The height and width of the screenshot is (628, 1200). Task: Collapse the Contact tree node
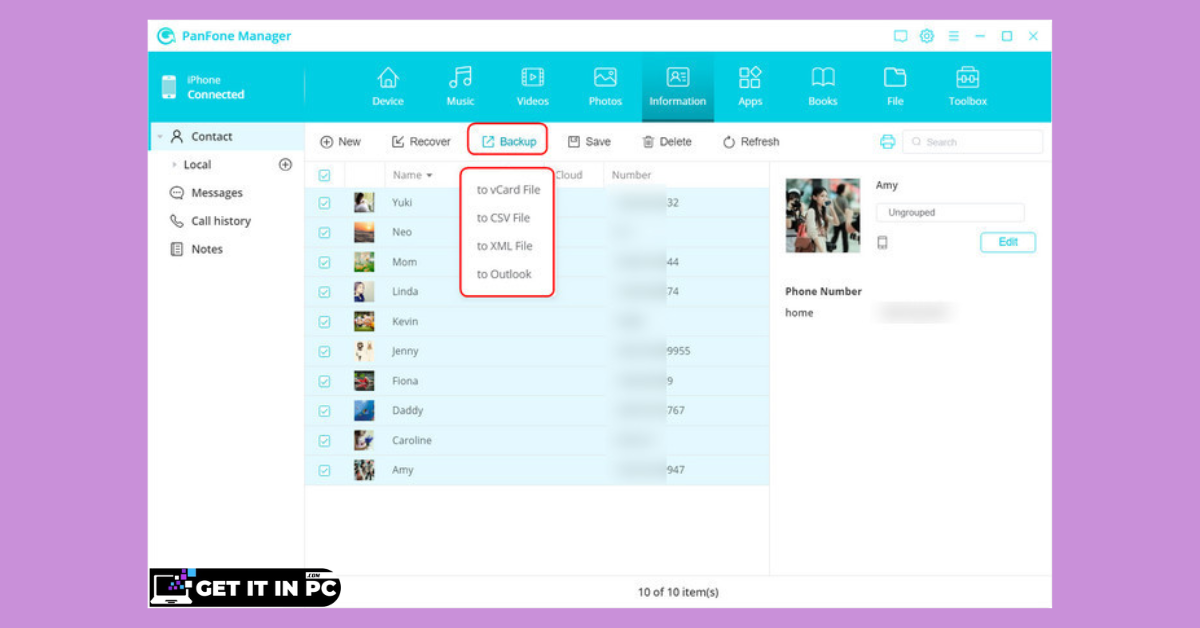click(x=159, y=136)
